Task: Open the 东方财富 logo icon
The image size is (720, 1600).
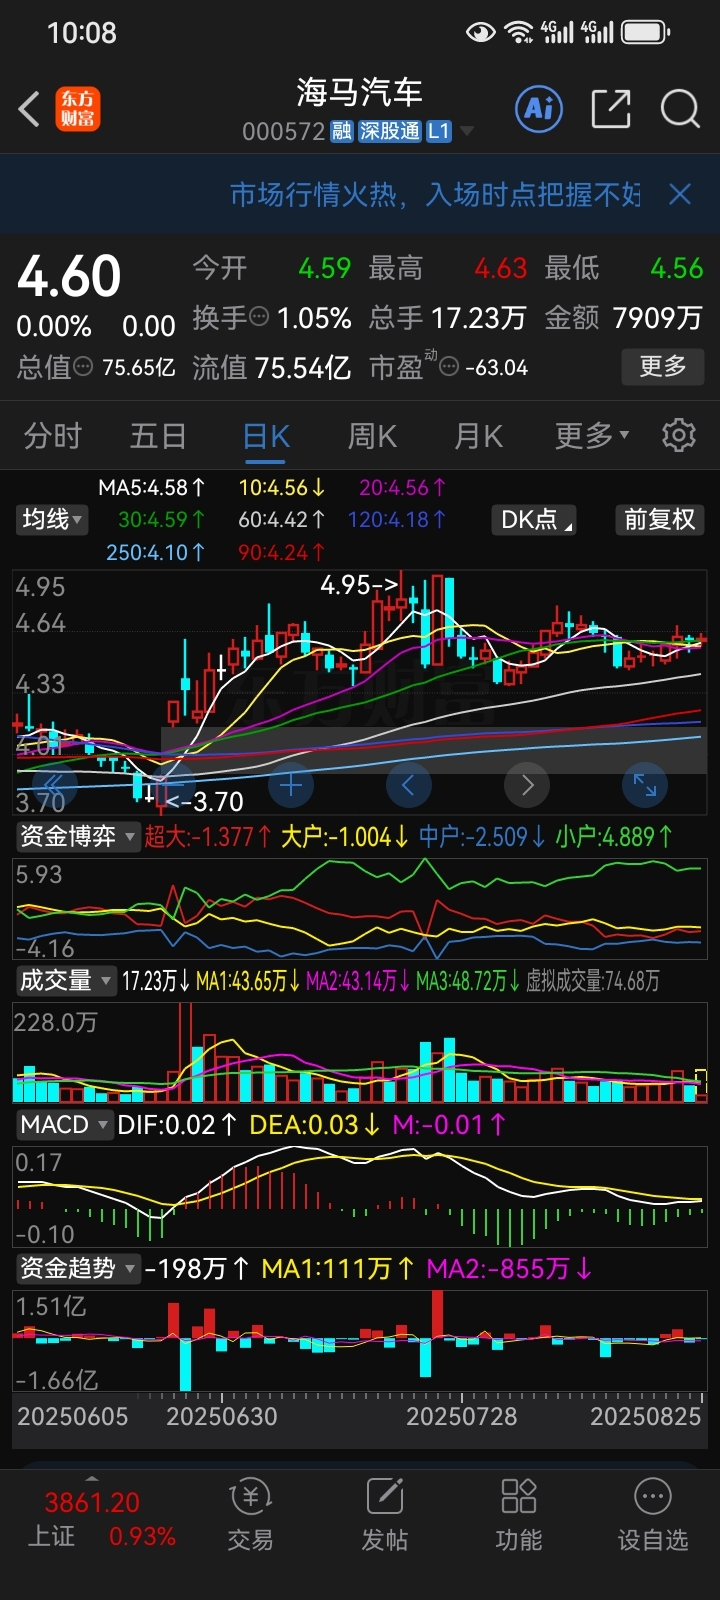Action: [x=78, y=109]
